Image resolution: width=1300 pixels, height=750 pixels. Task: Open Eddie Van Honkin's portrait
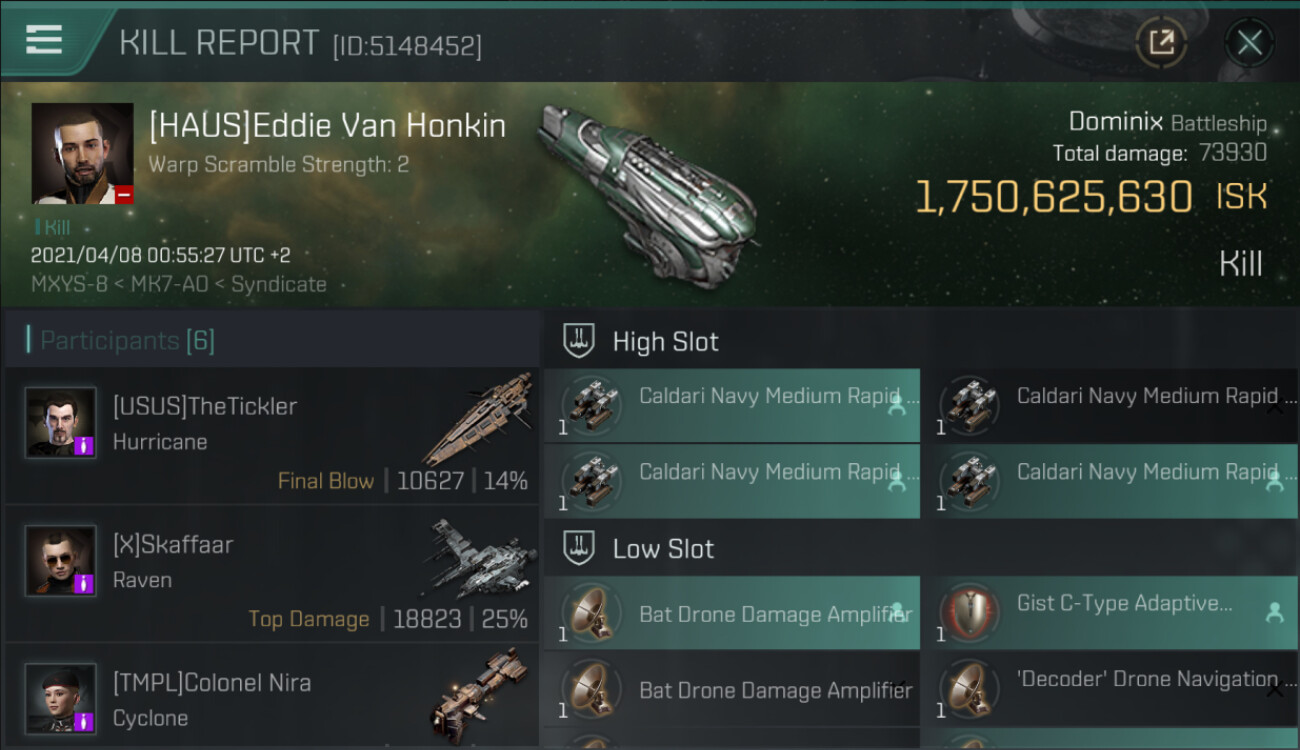82,153
